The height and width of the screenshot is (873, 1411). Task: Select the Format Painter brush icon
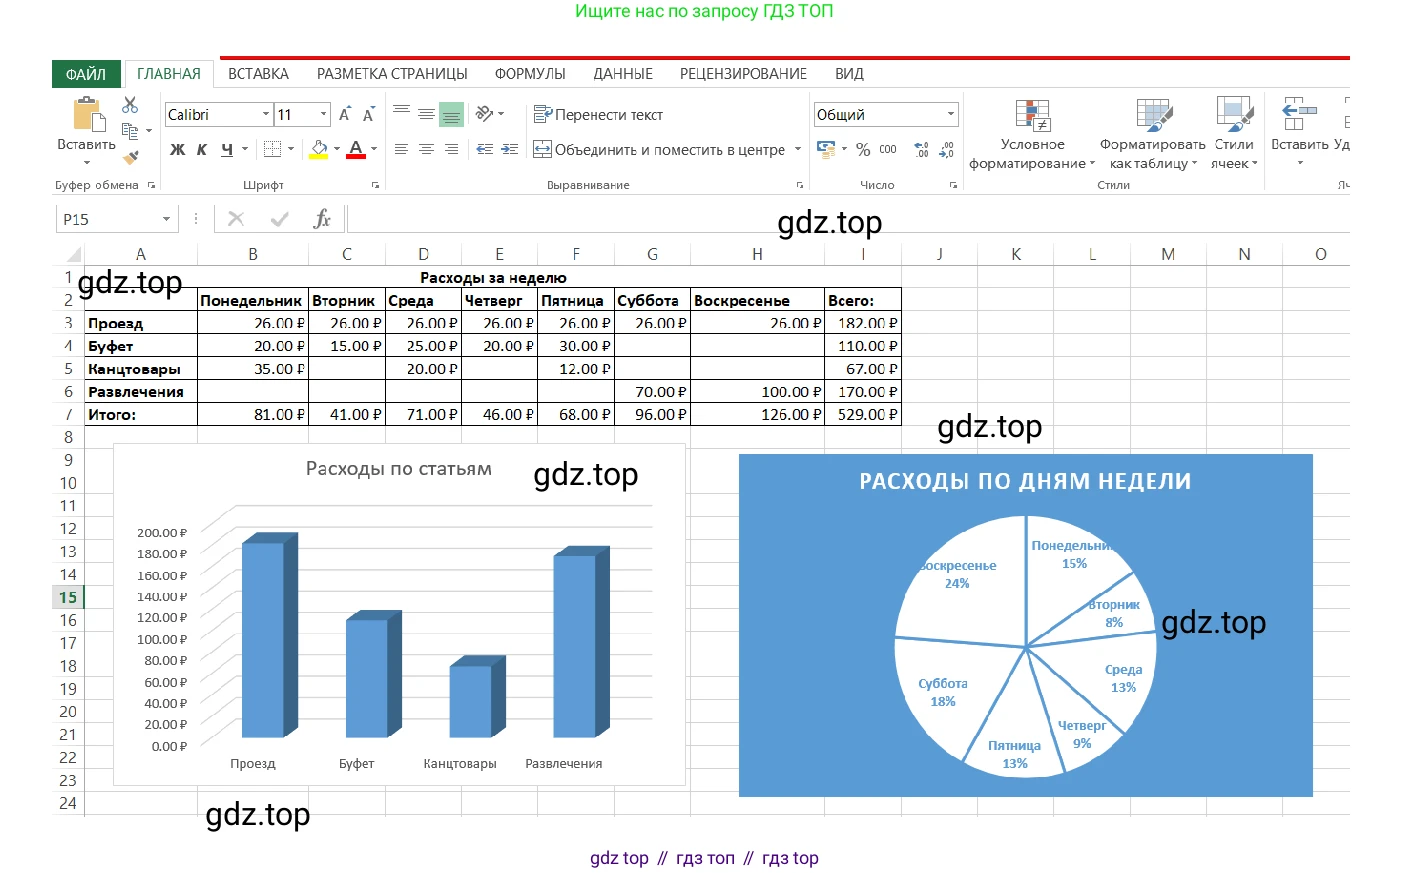point(130,157)
